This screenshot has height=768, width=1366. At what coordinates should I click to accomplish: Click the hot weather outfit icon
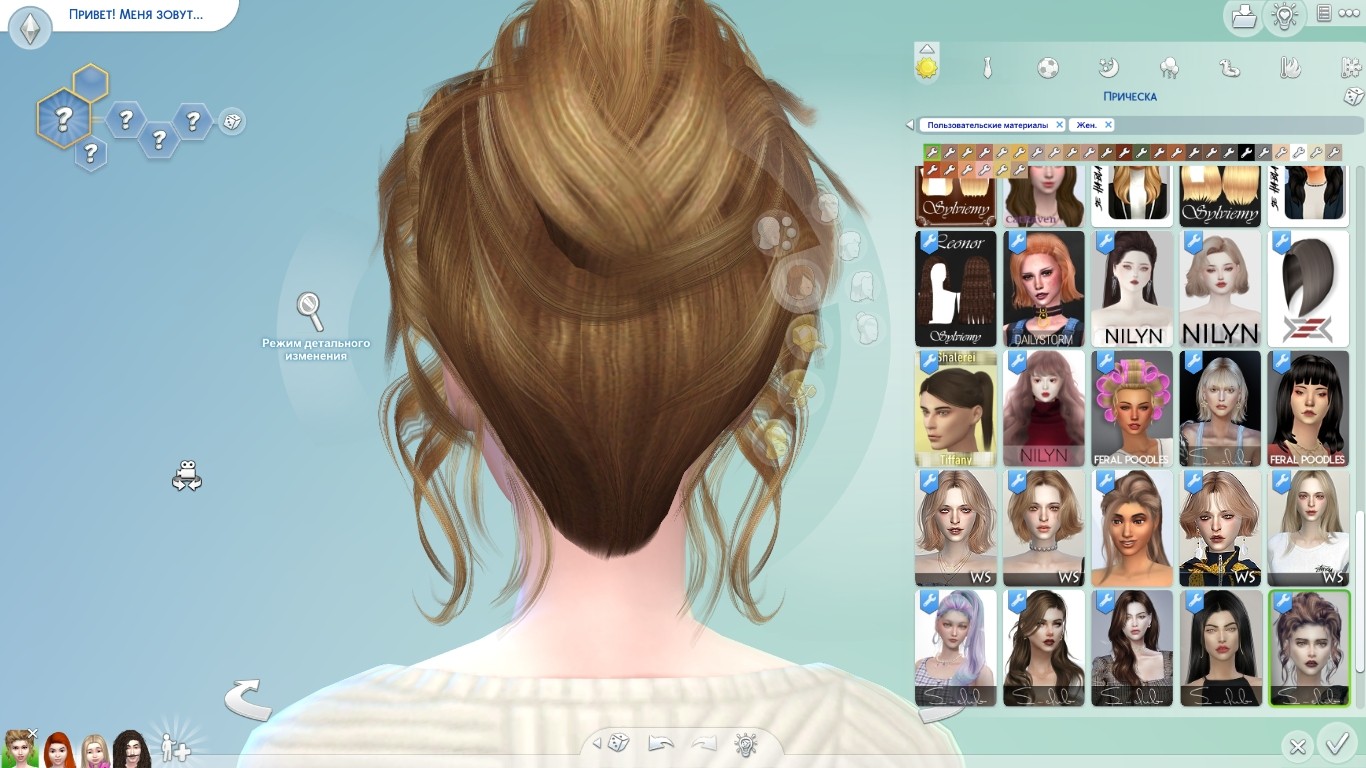tap(1290, 68)
